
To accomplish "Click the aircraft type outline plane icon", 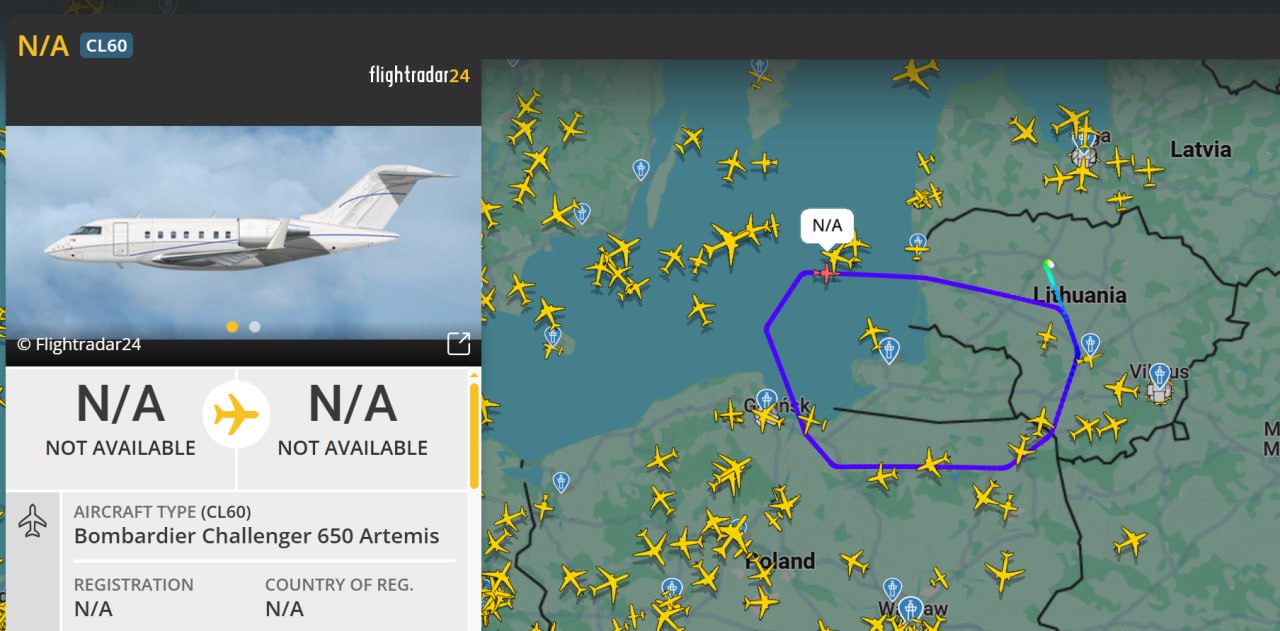I will point(33,520).
